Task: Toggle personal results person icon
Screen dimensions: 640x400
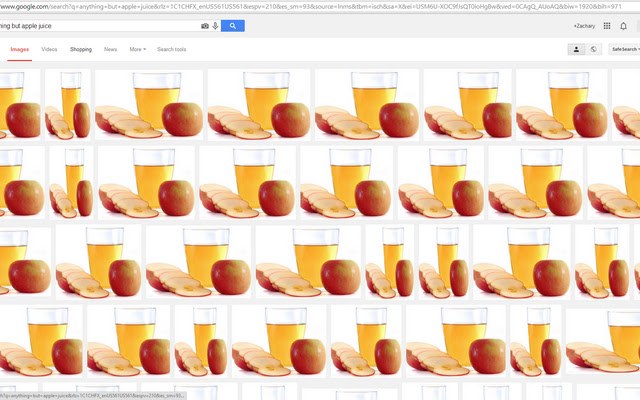Action: 577,49
